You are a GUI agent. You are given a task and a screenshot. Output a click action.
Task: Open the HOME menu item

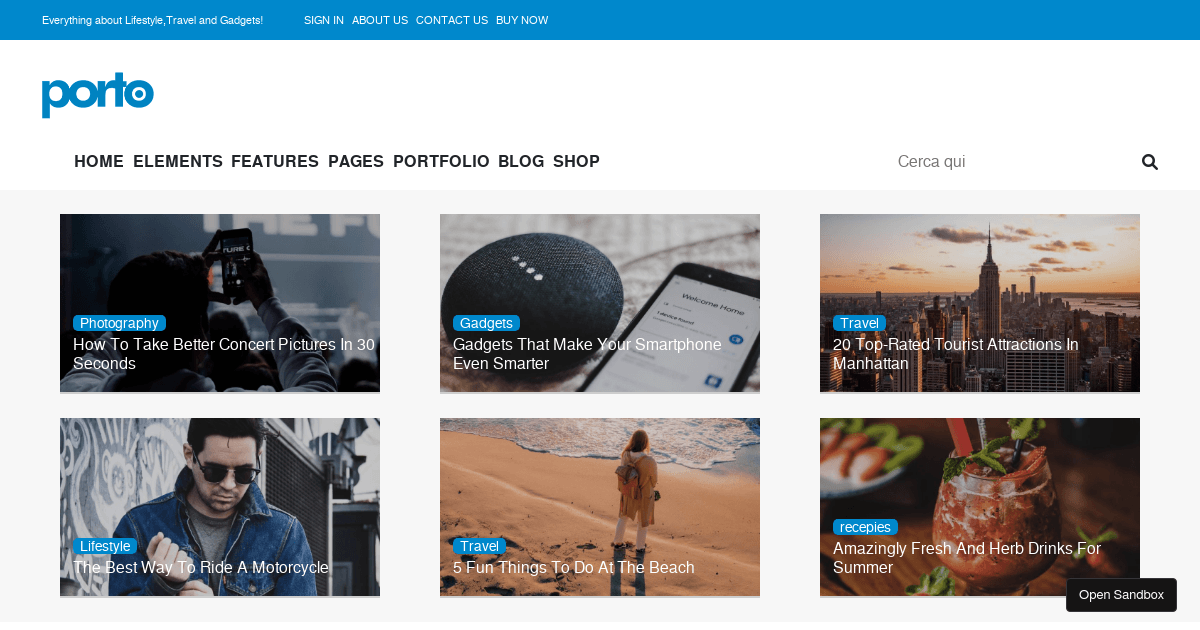[x=99, y=162]
